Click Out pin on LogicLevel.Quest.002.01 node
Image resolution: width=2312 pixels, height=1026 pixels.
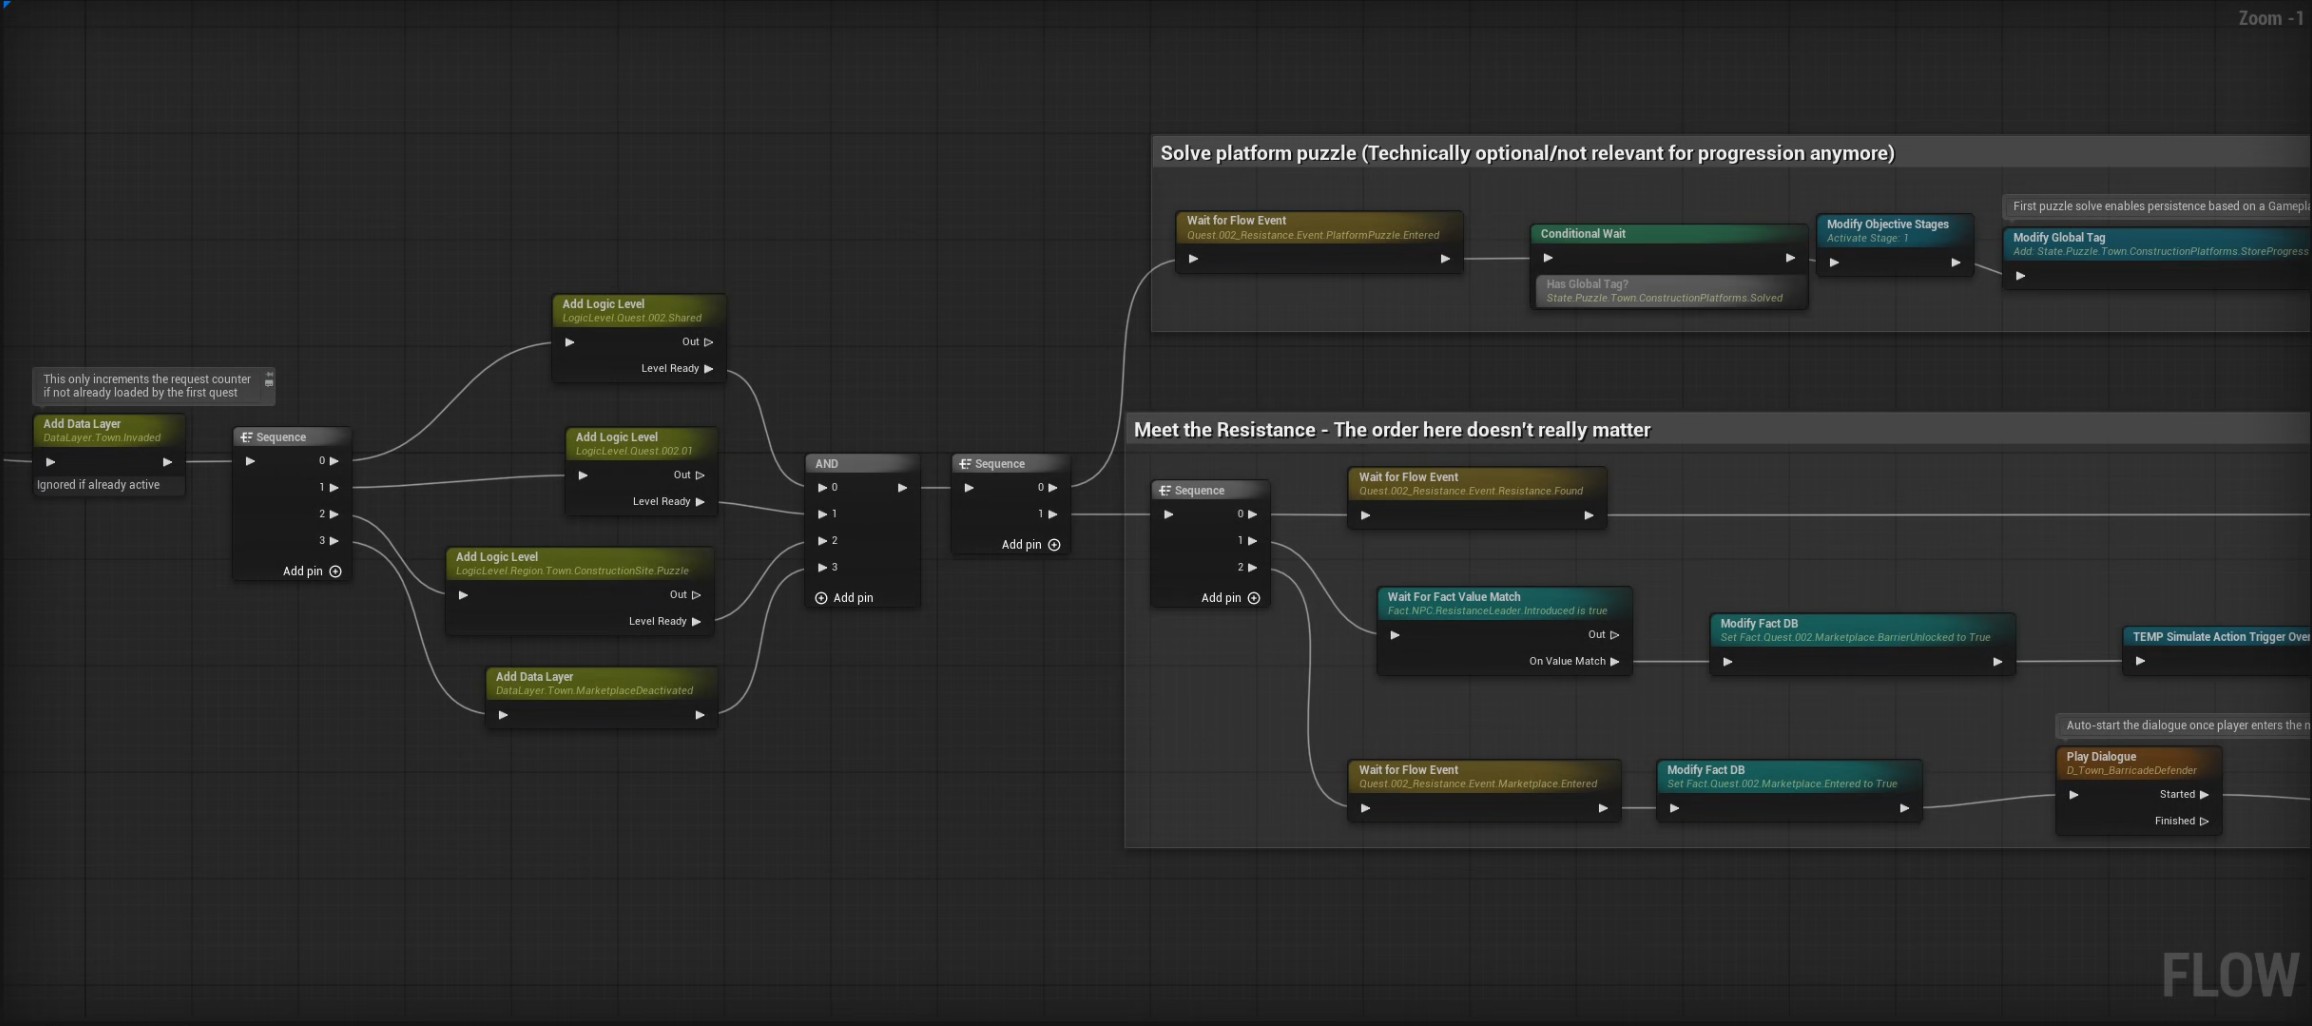point(700,475)
